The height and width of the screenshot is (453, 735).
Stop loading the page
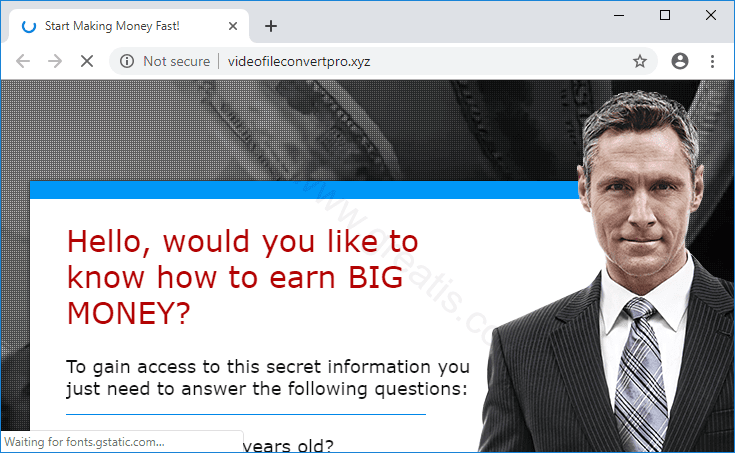point(87,61)
